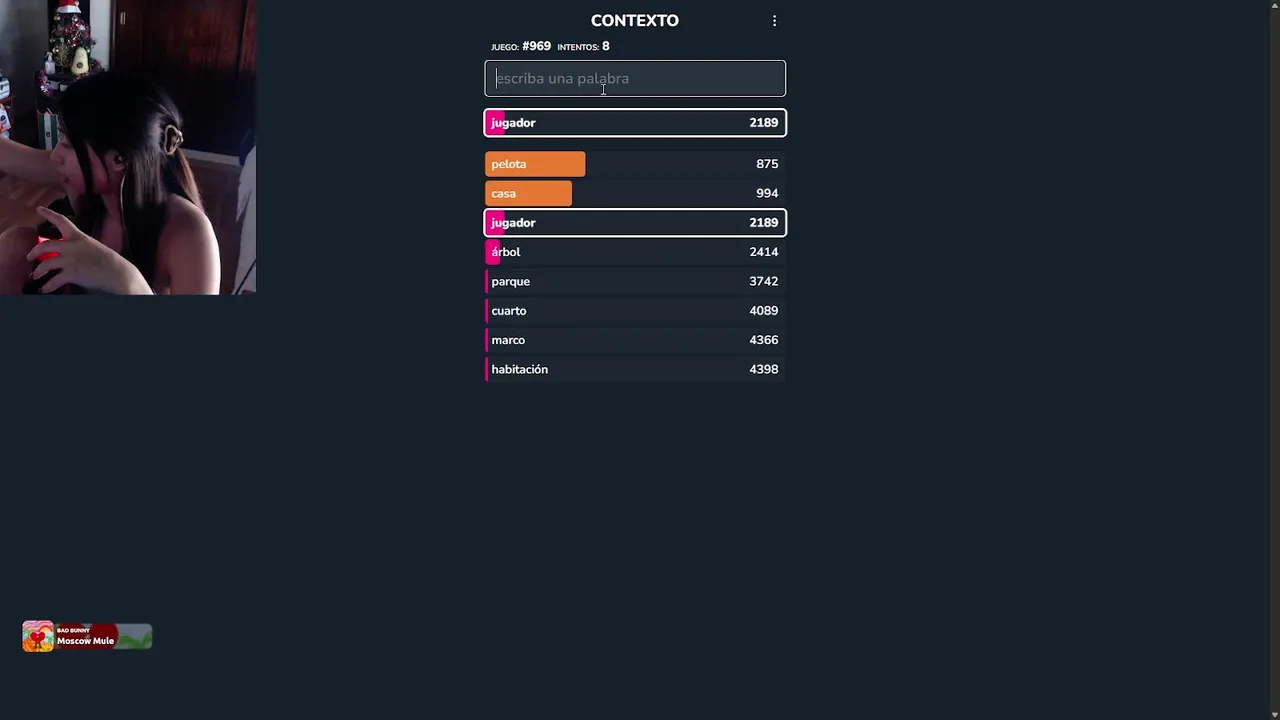Click the 4398 score beside habitación
The width and height of the screenshot is (1280, 720).
pyautogui.click(x=764, y=370)
